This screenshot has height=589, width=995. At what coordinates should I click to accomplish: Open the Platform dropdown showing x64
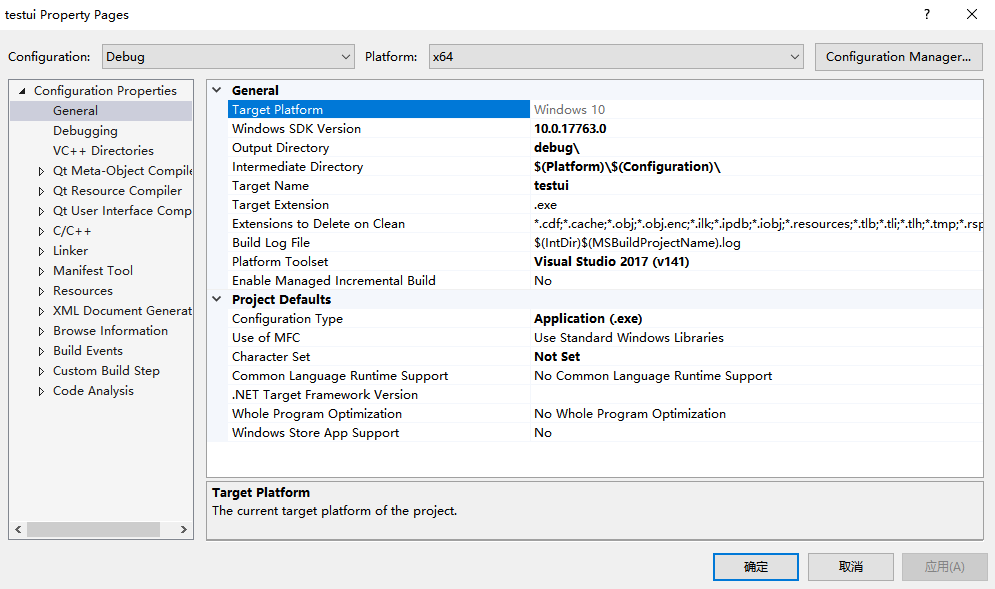[793, 56]
